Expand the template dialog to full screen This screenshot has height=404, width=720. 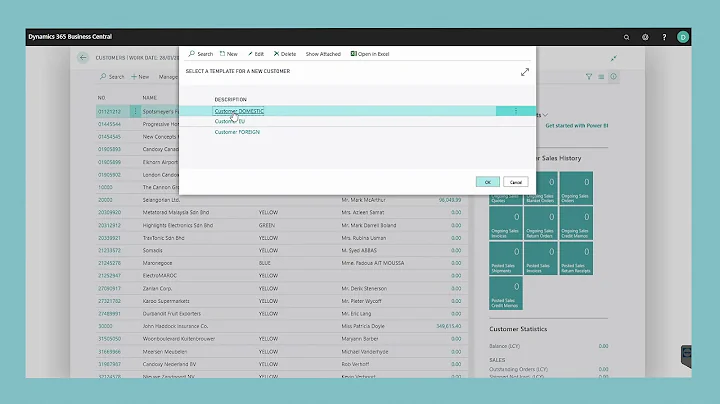[x=525, y=72]
